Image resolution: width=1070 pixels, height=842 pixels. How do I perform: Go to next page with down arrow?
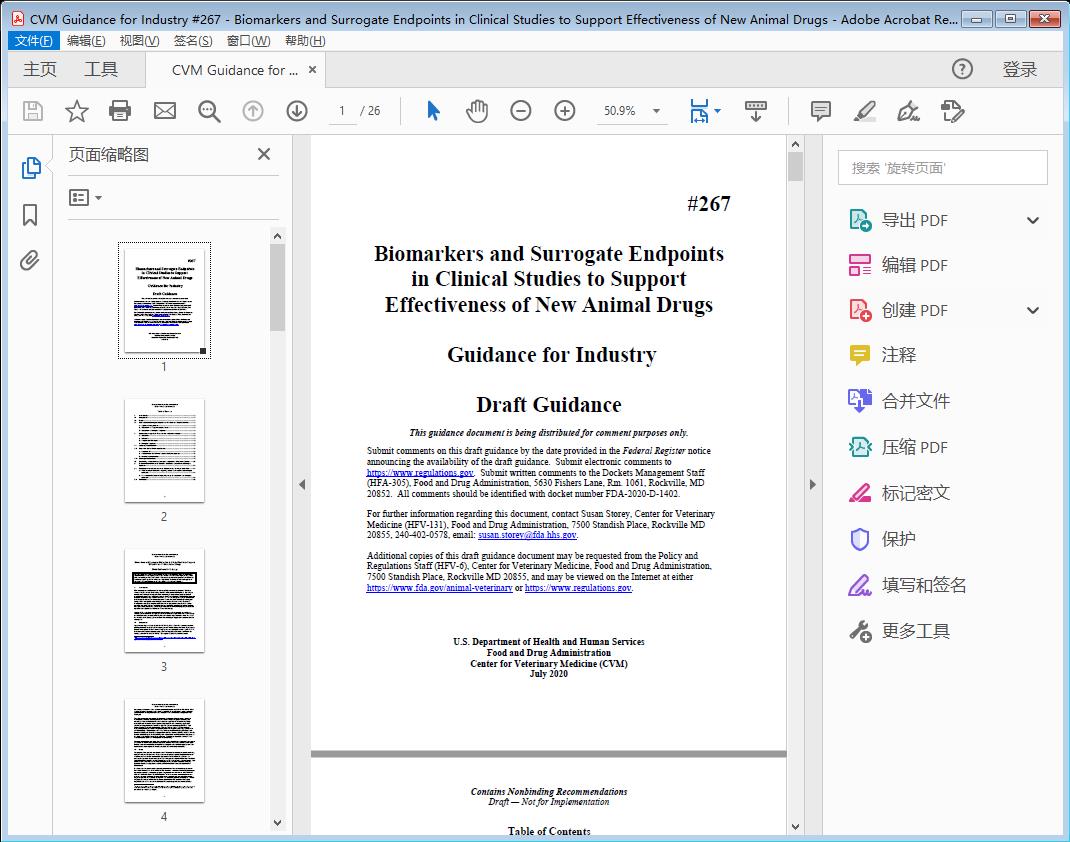click(x=297, y=111)
